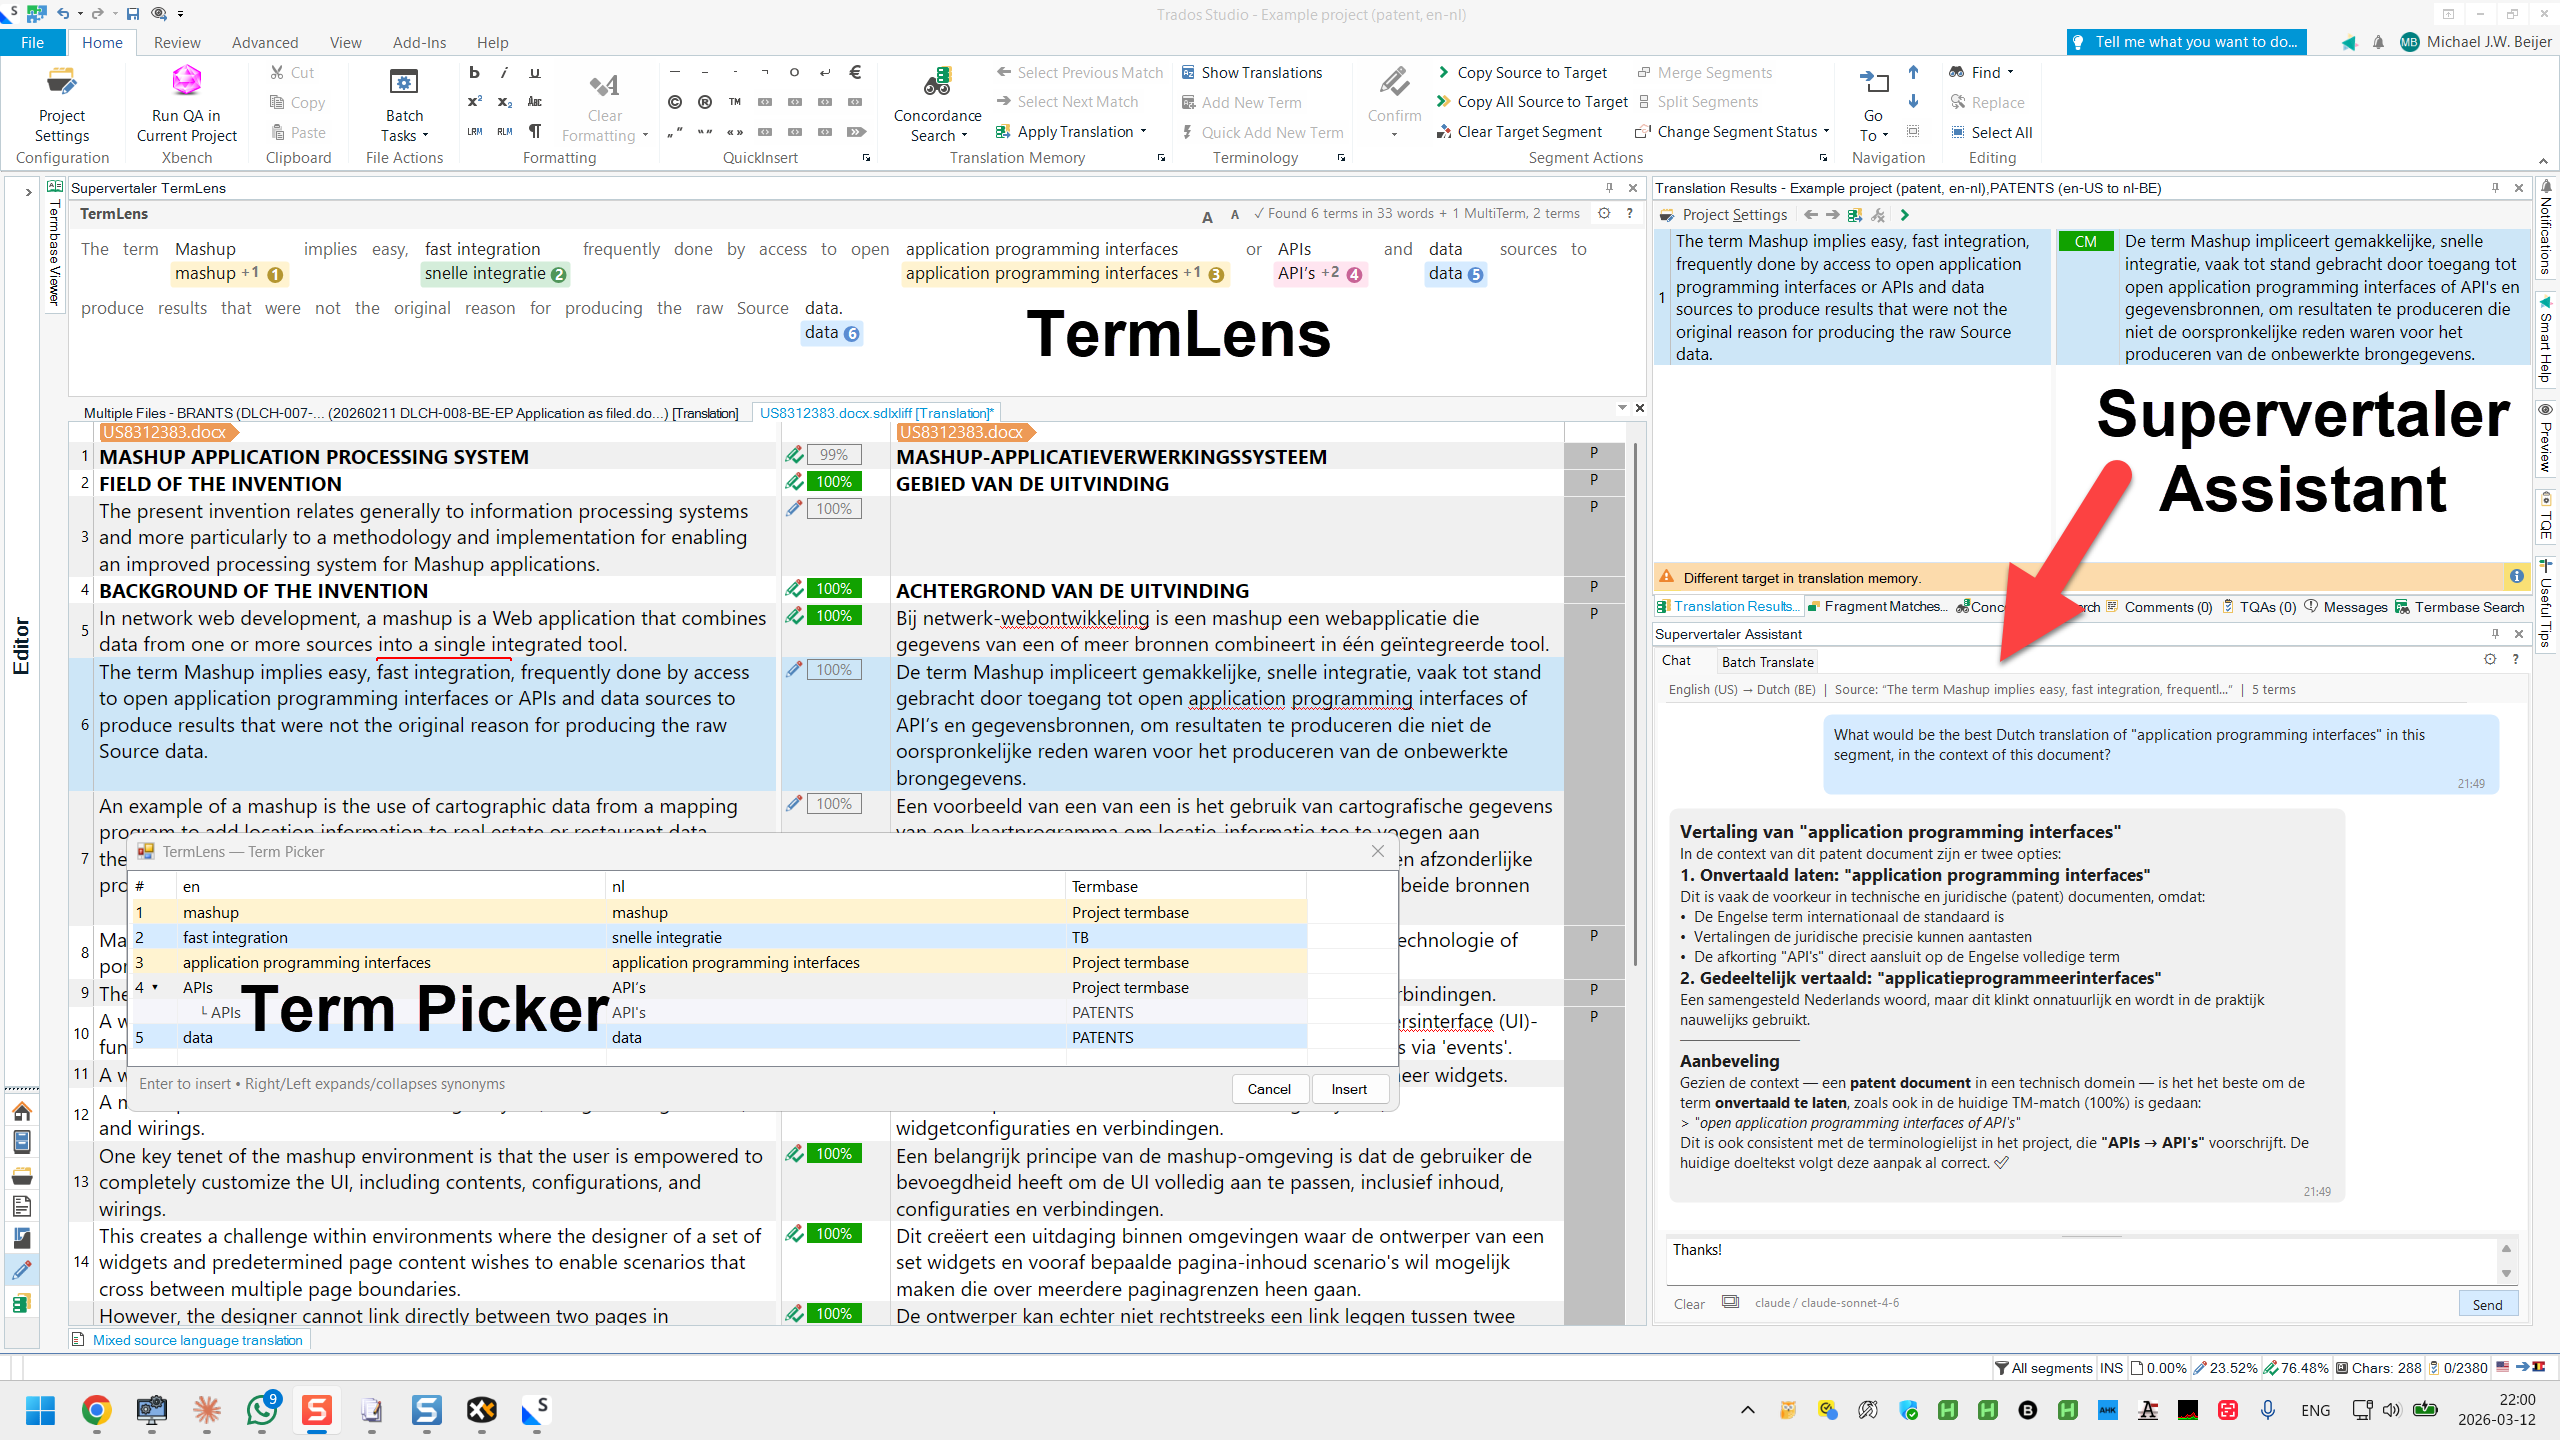Send the chat message
2561x1440 pixels.
pyautogui.click(x=2486, y=1304)
